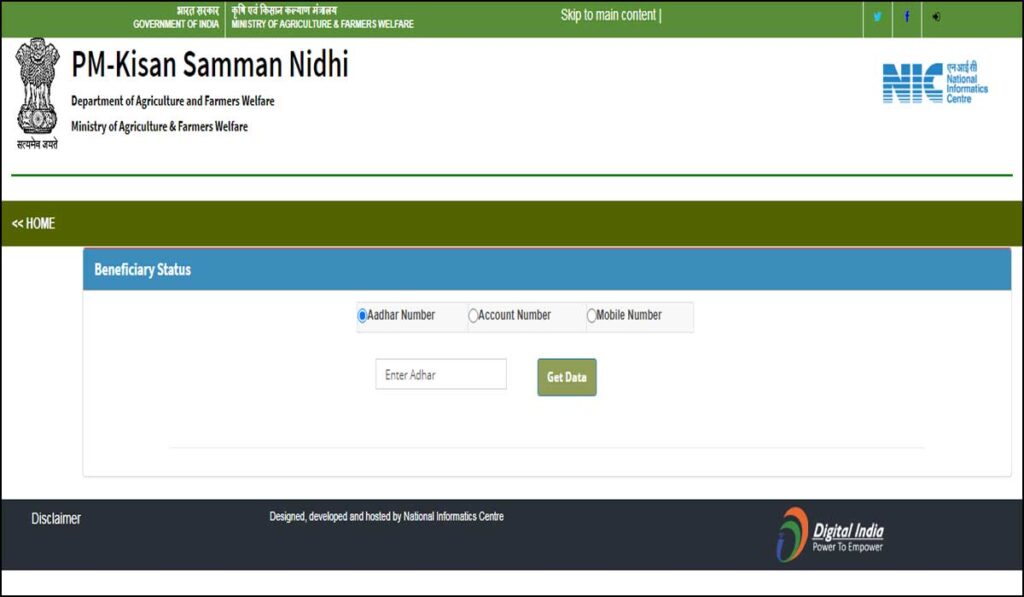Select the Account Number radio button
The image size is (1024, 597).
point(472,315)
